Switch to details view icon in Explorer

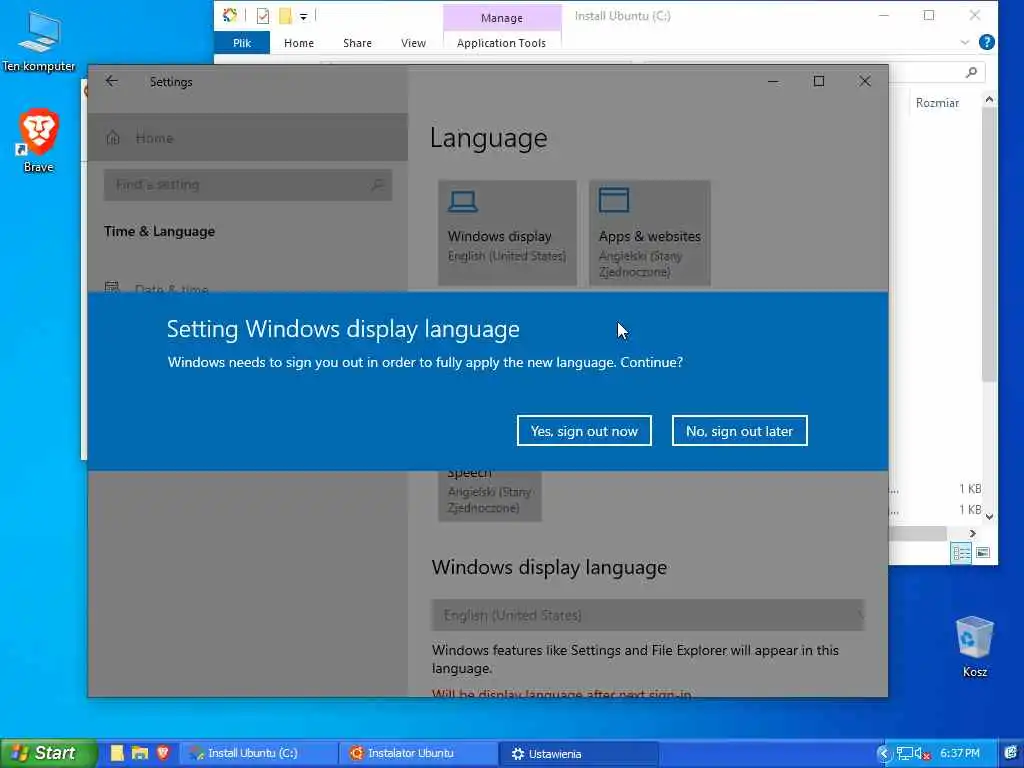tap(961, 553)
